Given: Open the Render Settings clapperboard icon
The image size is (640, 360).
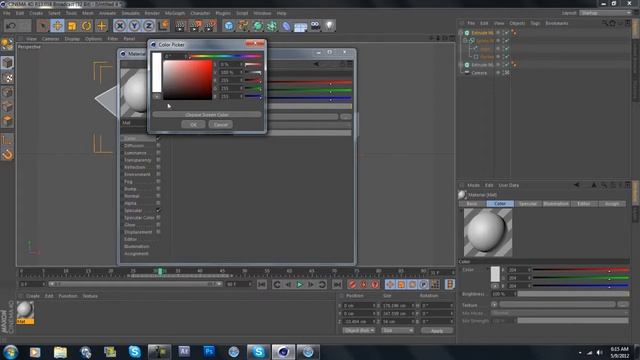Looking at the screenshot, I should pos(210,26).
